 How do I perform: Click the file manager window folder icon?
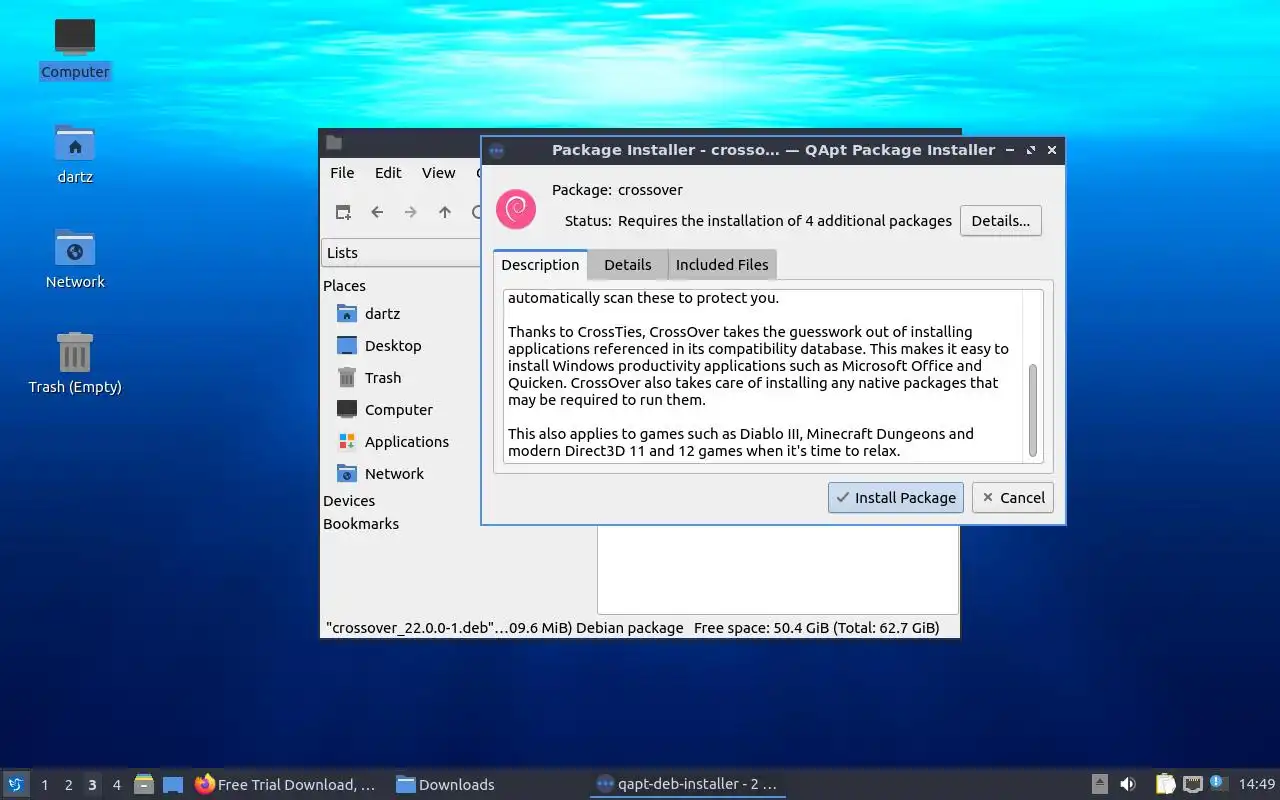coord(334,143)
